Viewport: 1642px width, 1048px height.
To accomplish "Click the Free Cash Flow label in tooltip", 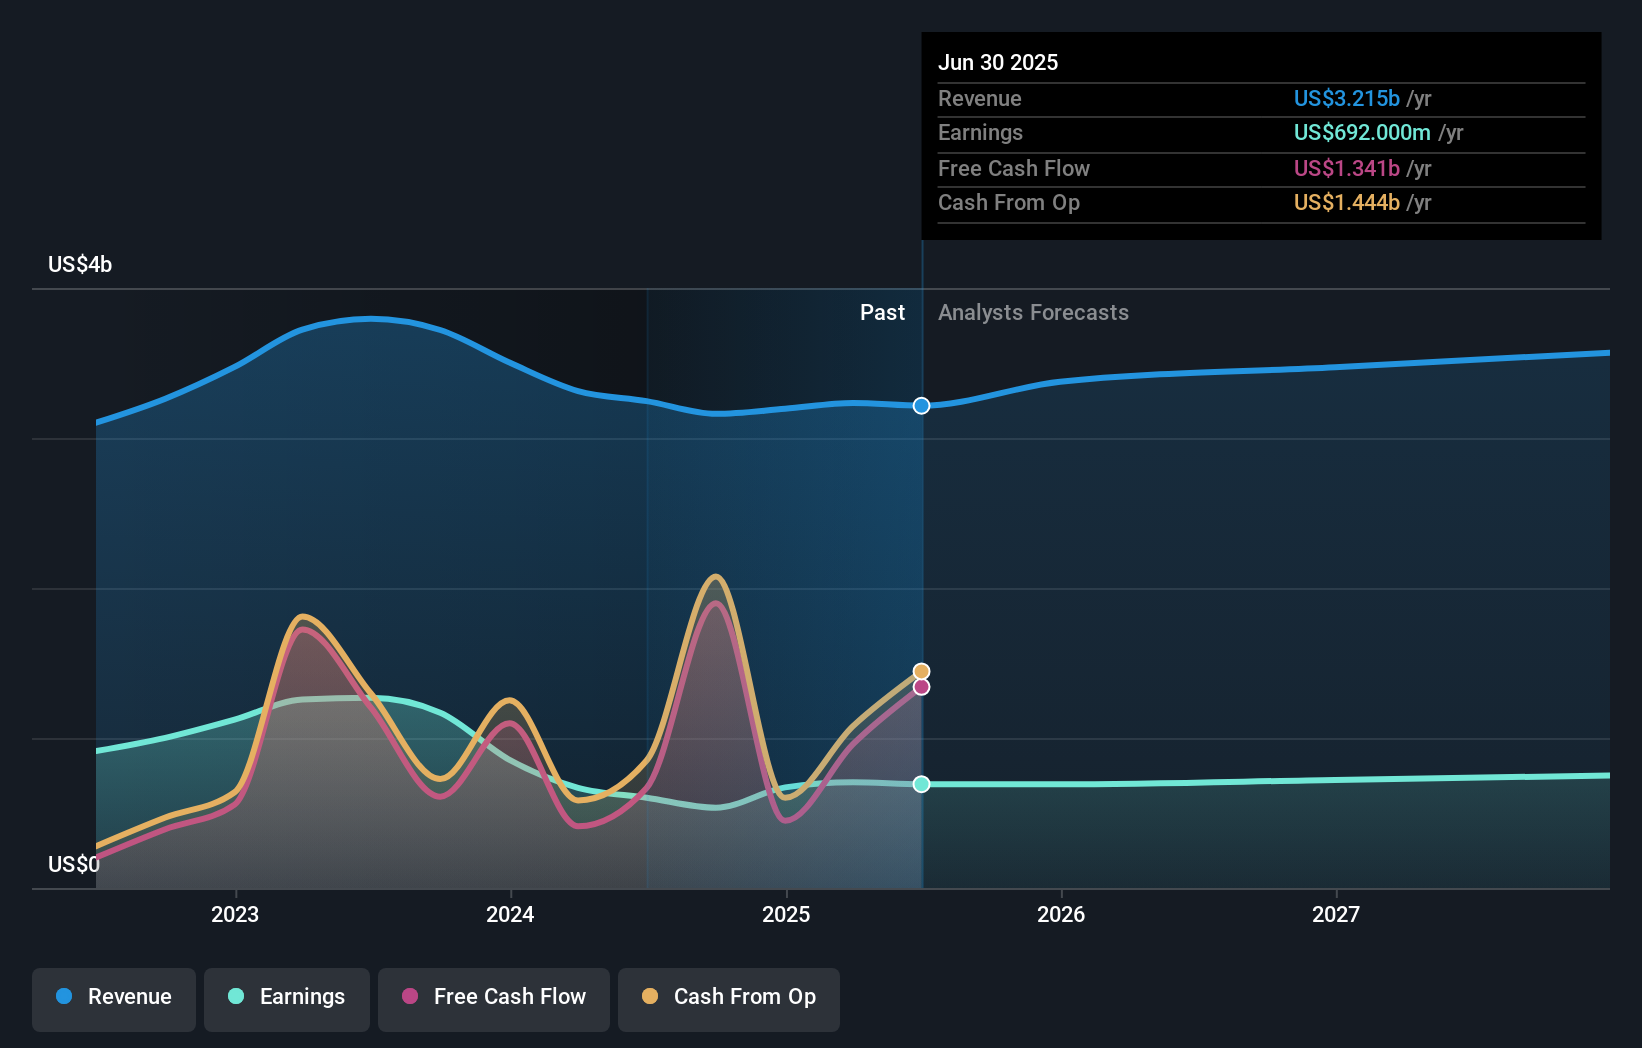I will [x=1014, y=168].
